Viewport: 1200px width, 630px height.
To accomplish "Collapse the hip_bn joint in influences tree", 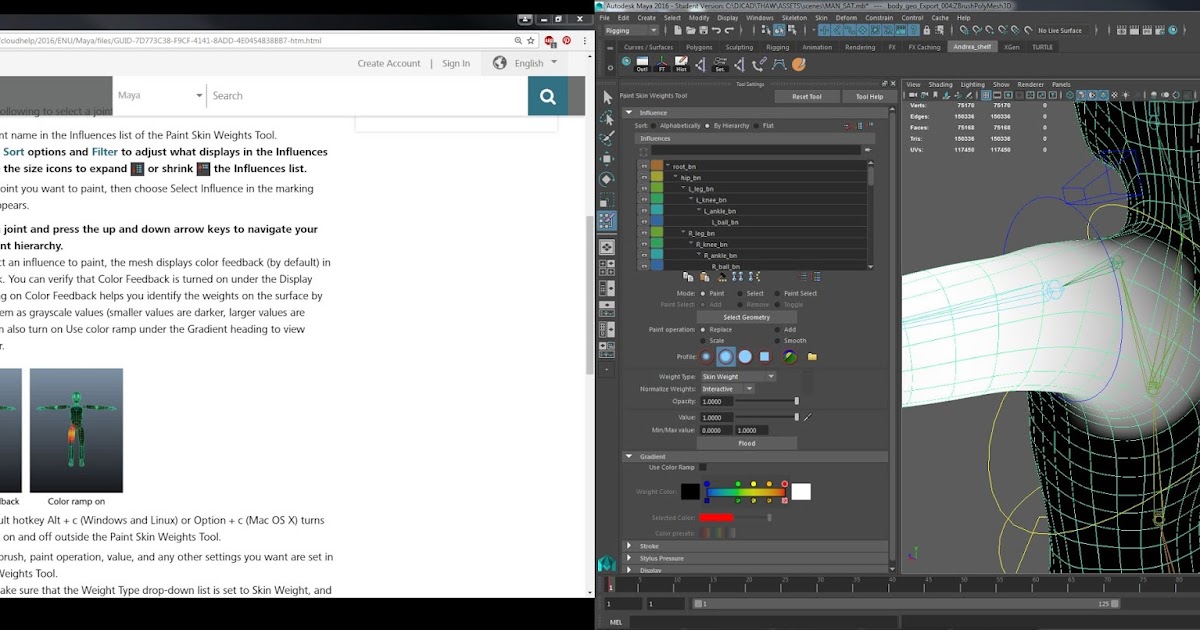I will [x=675, y=177].
